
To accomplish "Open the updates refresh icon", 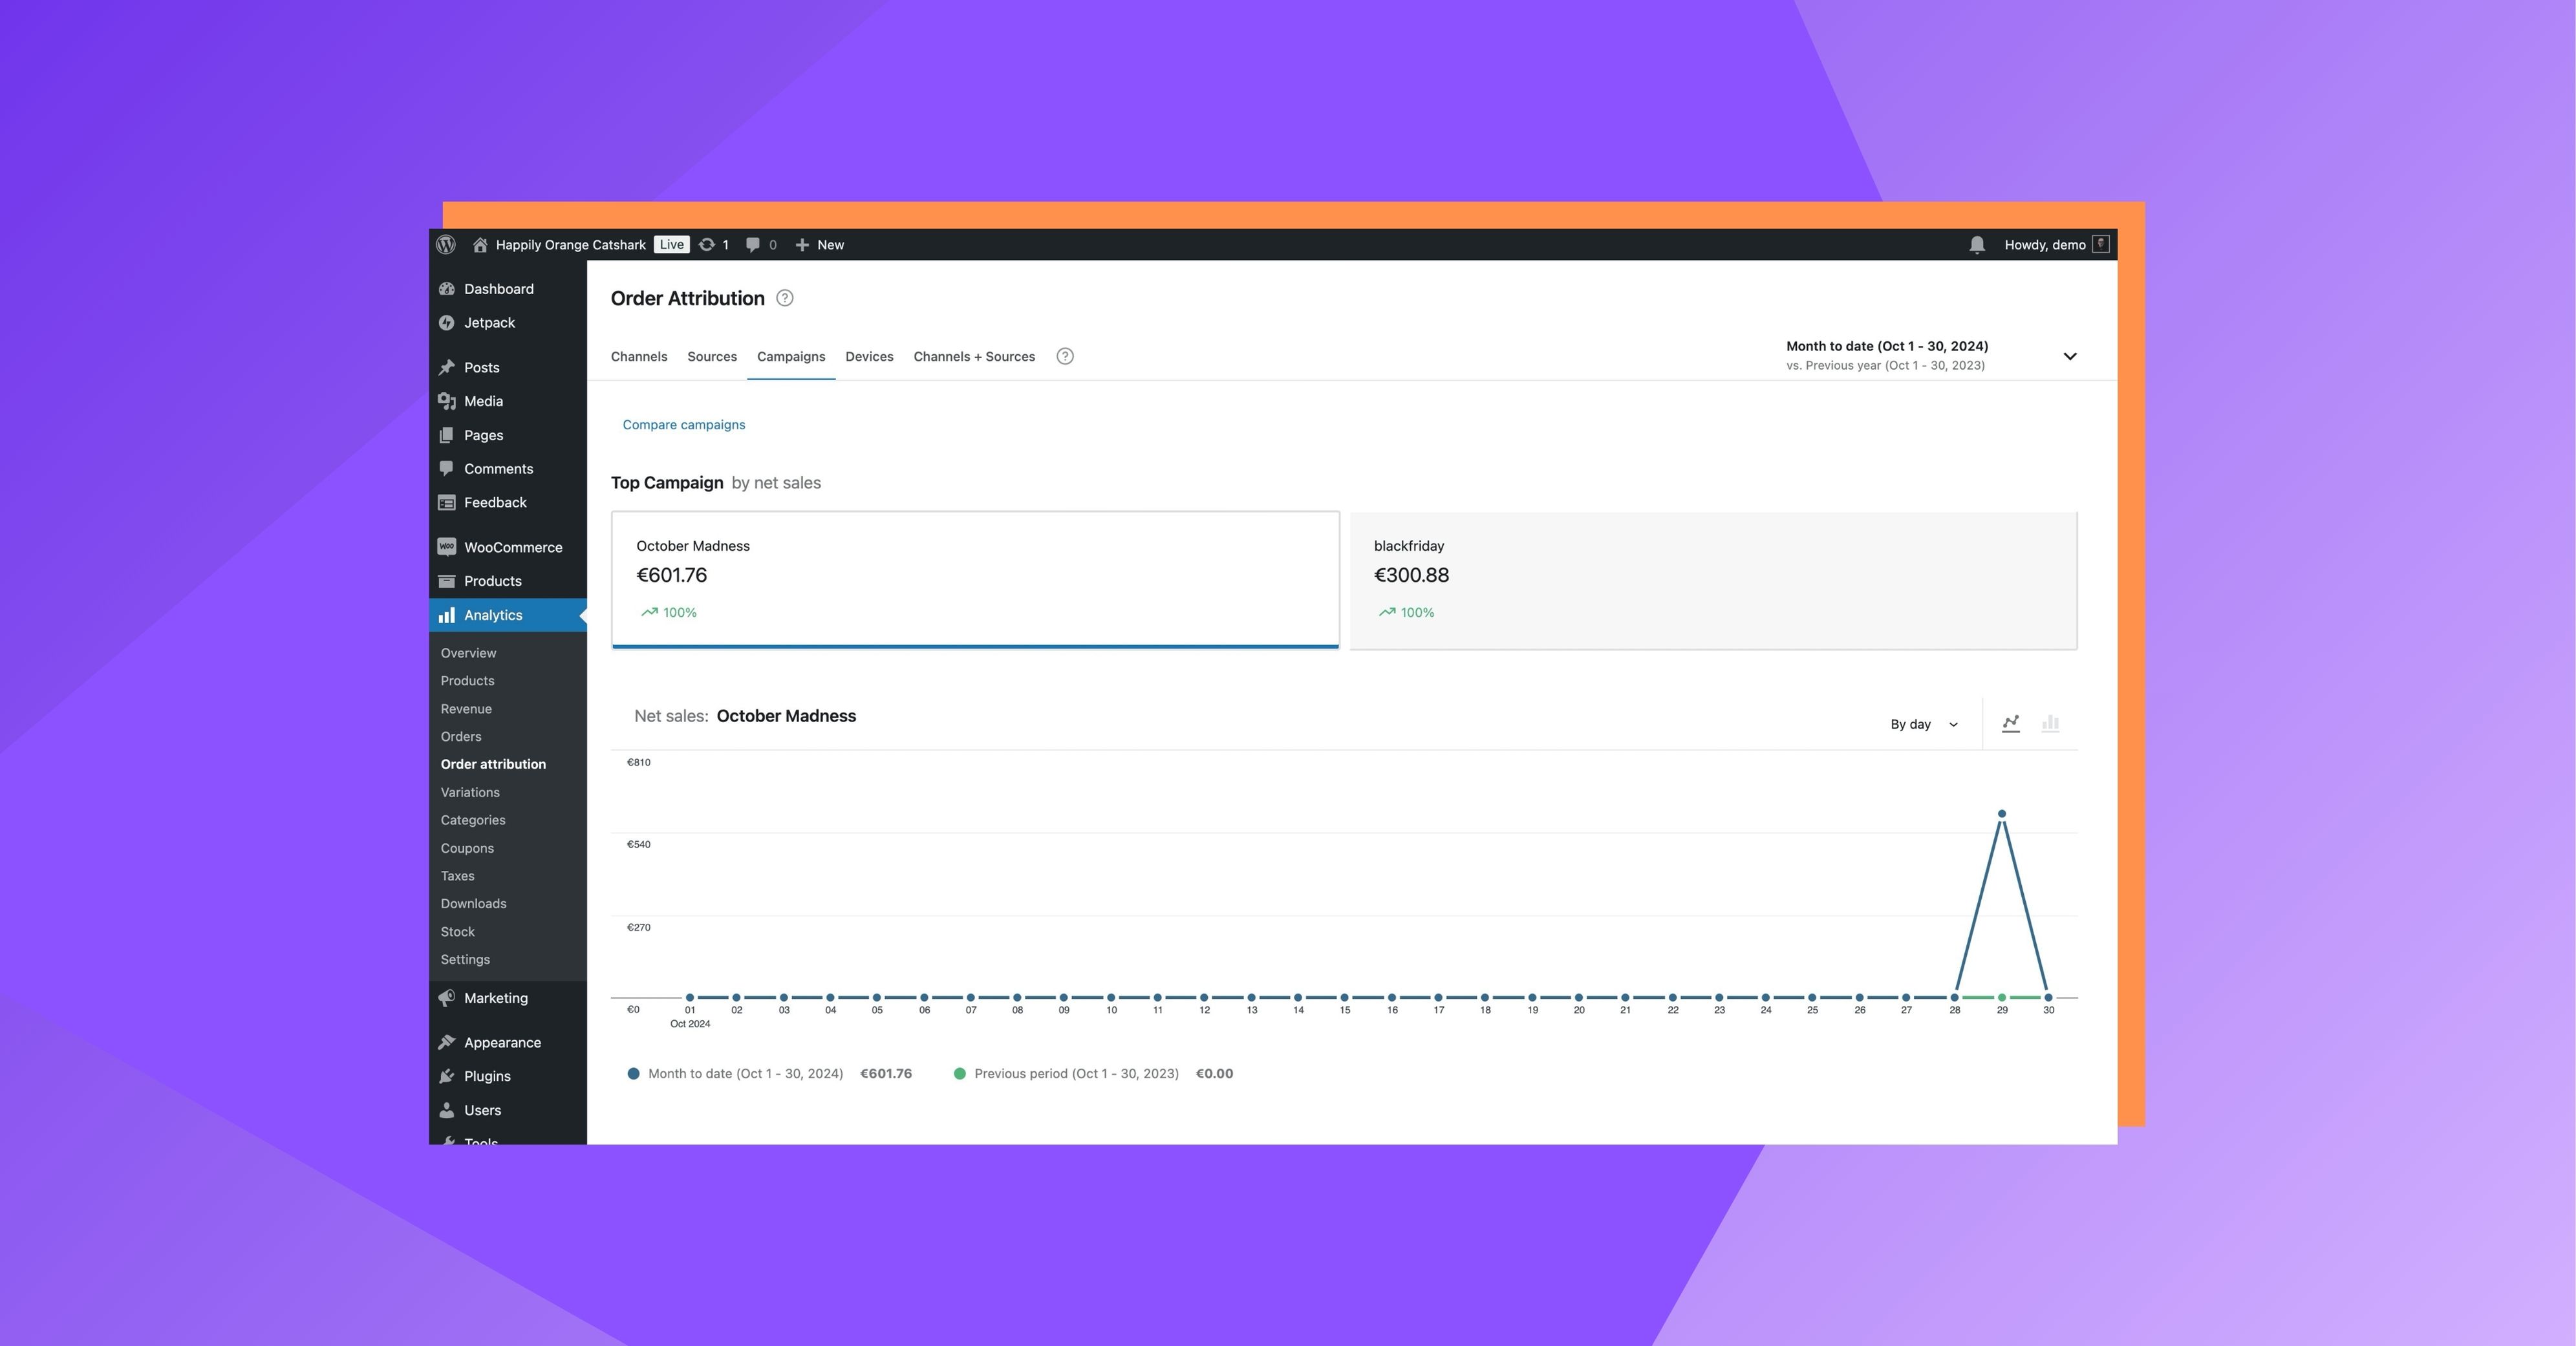I will [x=707, y=244].
